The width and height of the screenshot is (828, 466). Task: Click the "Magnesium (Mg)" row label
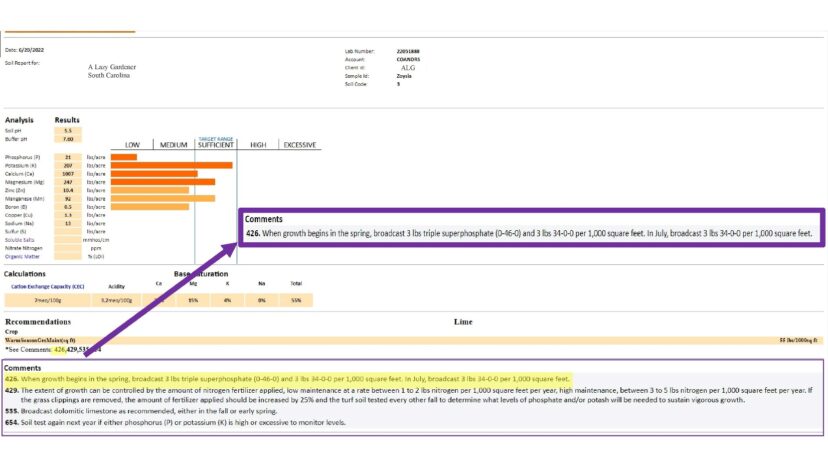(x=24, y=182)
